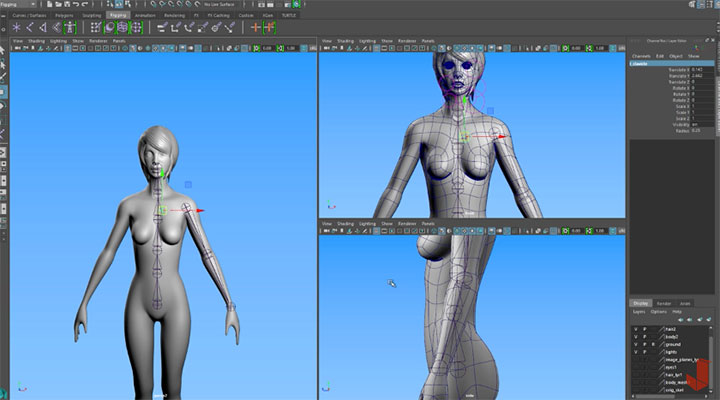Open the left viewport Renderer menu
The image size is (720, 400).
pyautogui.click(x=98, y=41)
